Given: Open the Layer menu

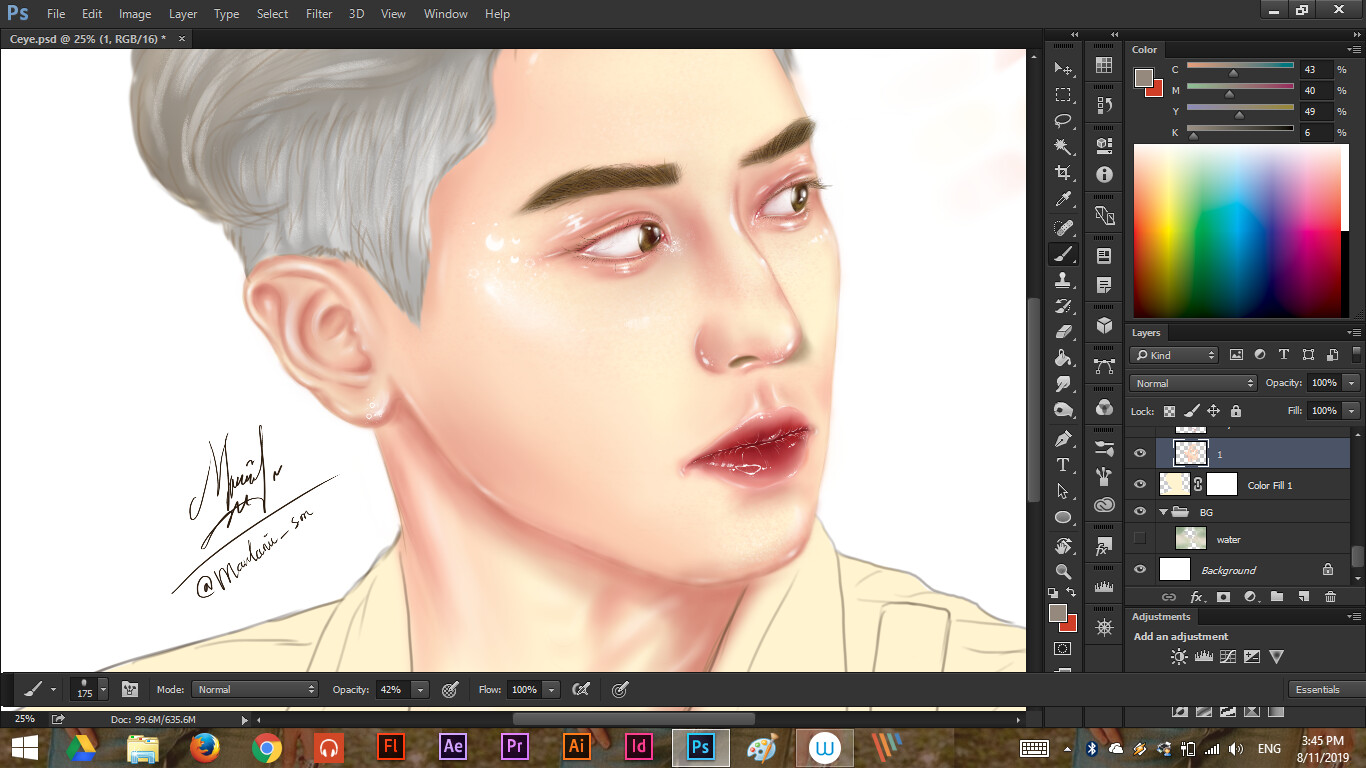Looking at the screenshot, I should [x=183, y=14].
